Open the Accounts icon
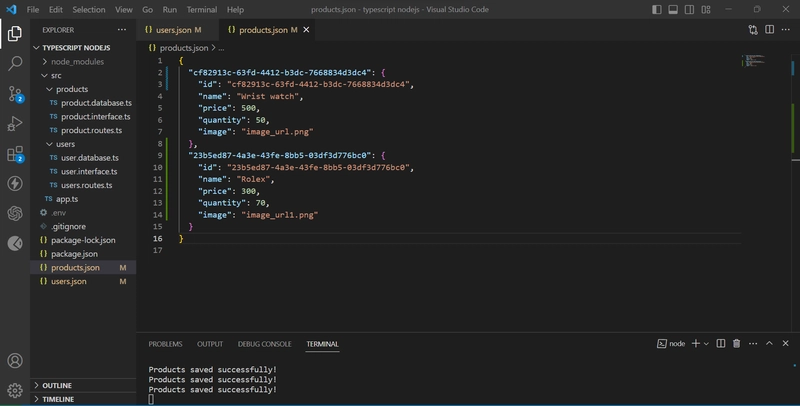Screen dimensions: 800x406 [15, 361]
